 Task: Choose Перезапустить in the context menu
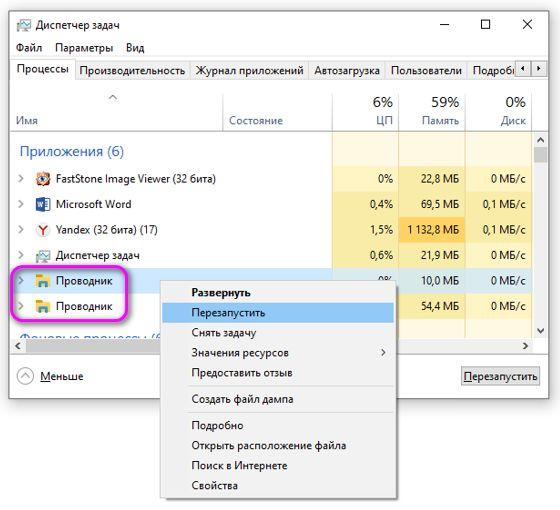[279, 313]
